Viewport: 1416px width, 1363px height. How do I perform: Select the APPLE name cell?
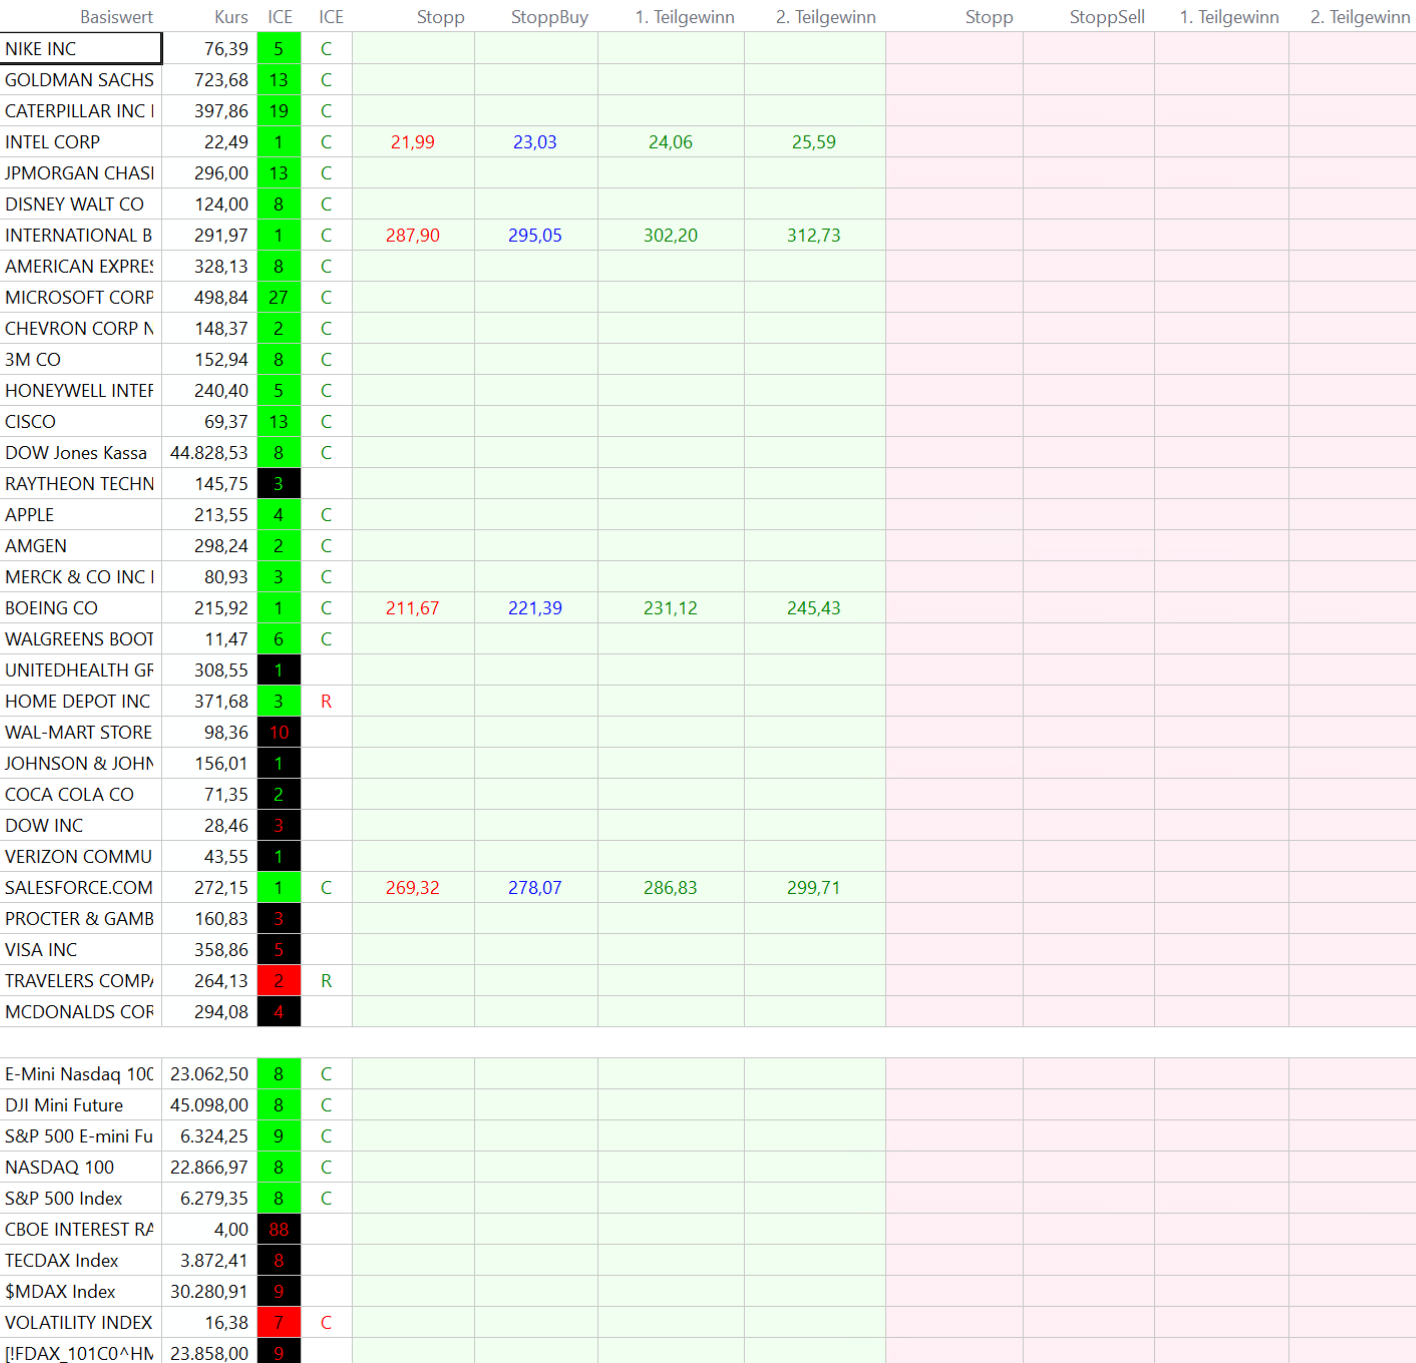(80, 515)
